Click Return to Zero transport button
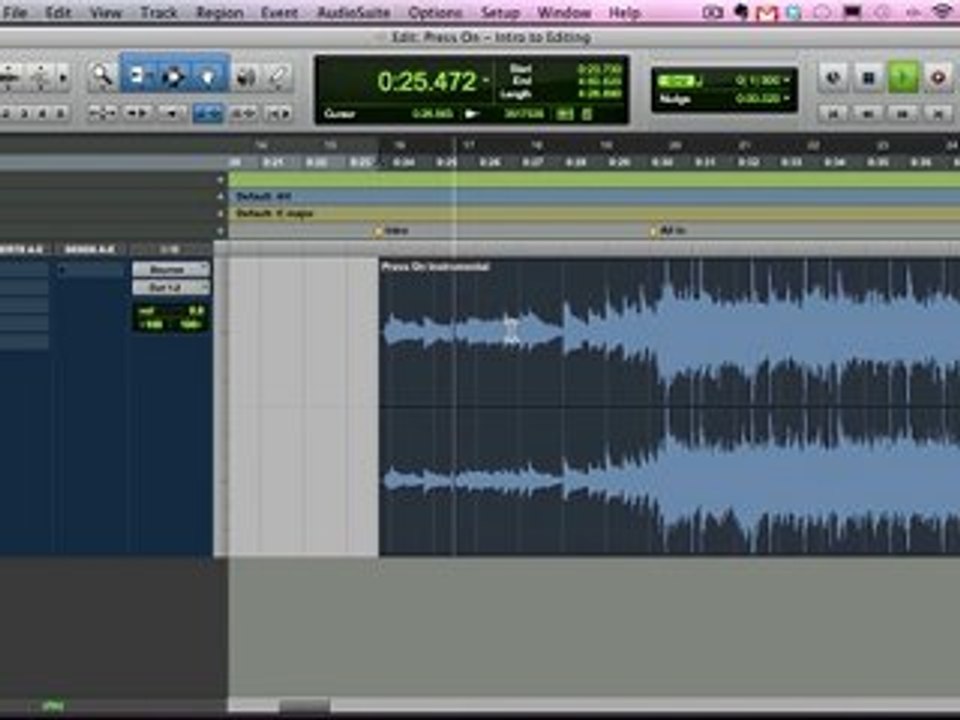This screenshot has height=720, width=960. click(x=833, y=113)
